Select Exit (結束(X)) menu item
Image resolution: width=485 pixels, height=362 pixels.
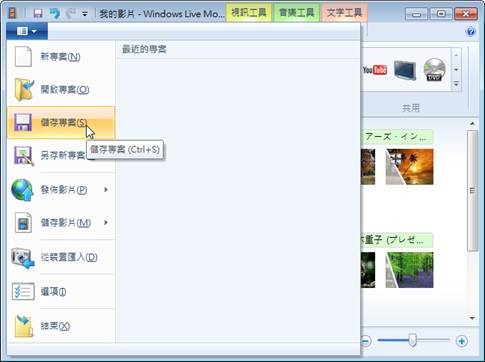(61, 326)
